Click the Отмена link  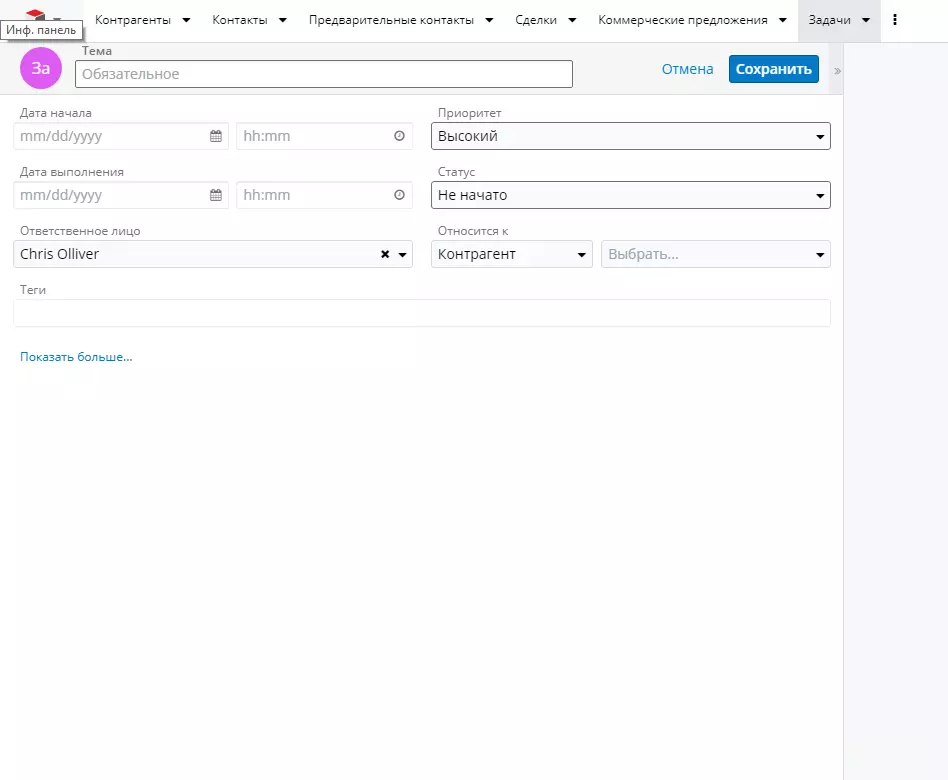click(x=687, y=69)
